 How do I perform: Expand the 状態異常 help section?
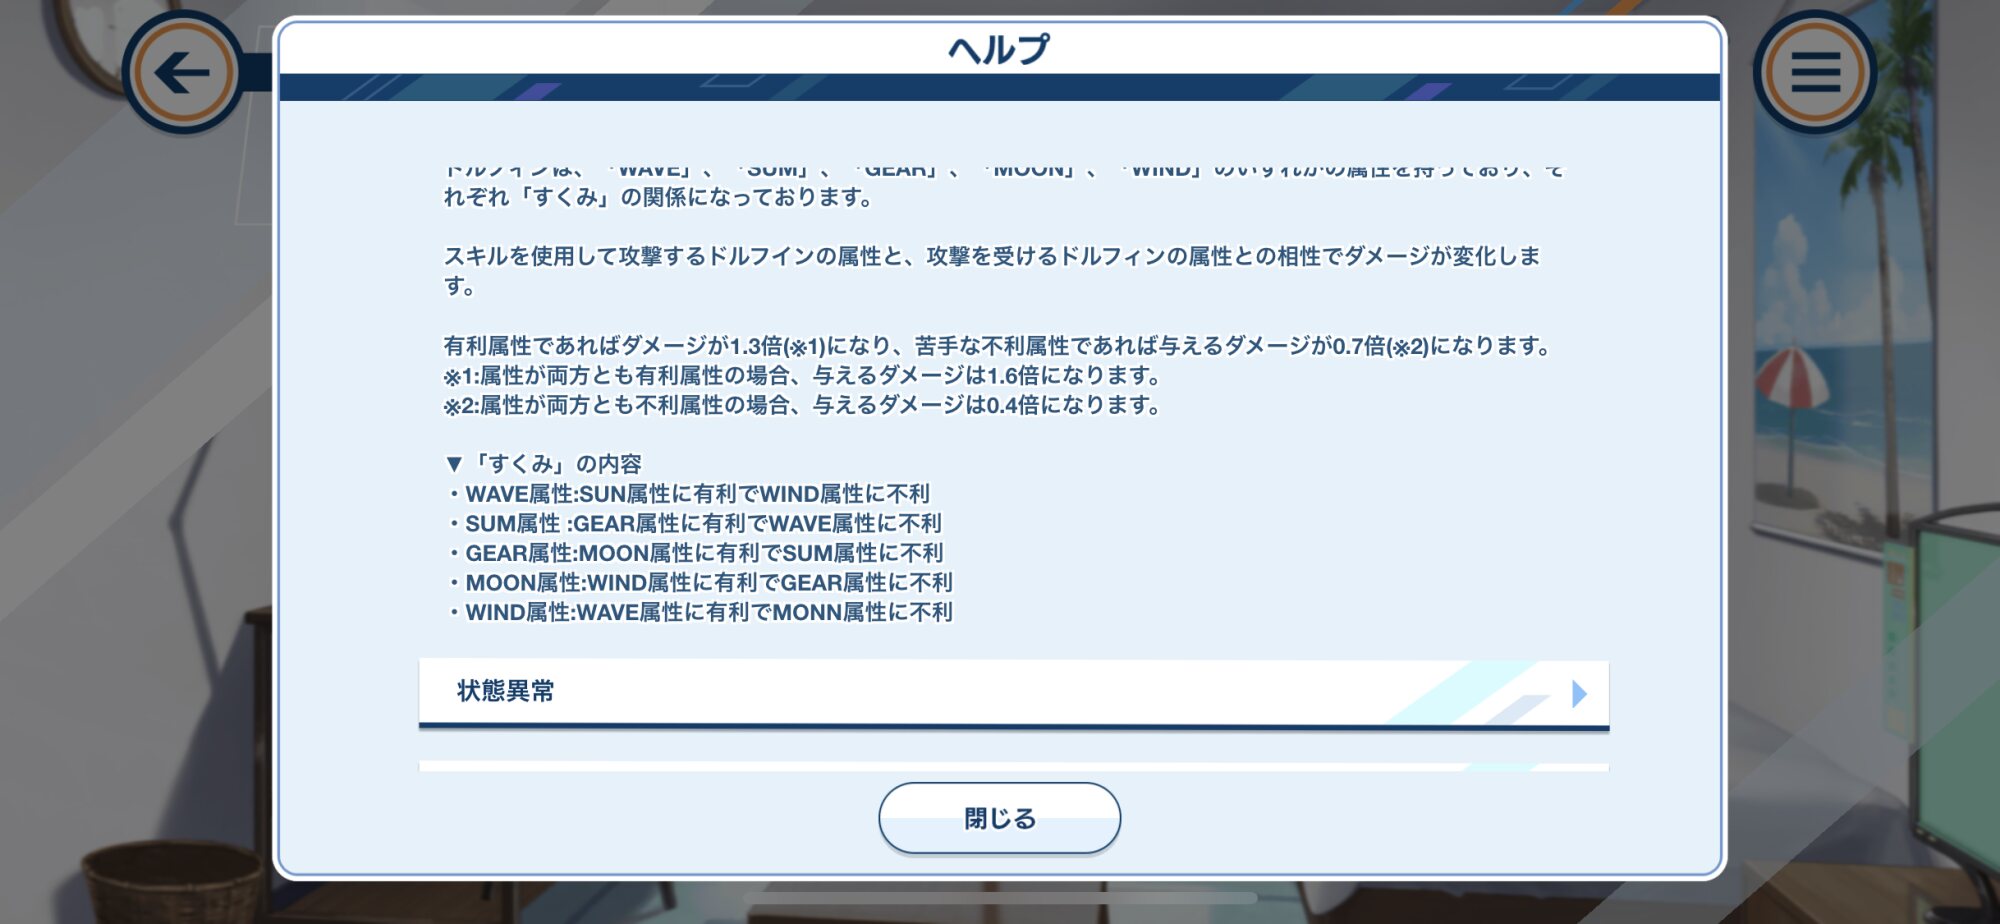tap(1013, 693)
